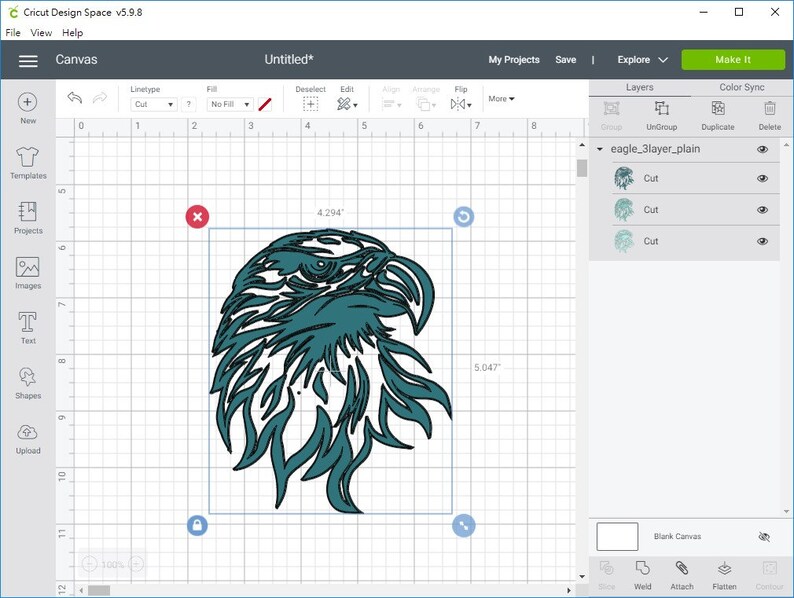The width and height of the screenshot is (794, 598).
Task: Open the Templates panel
Action: click(28, 163)
